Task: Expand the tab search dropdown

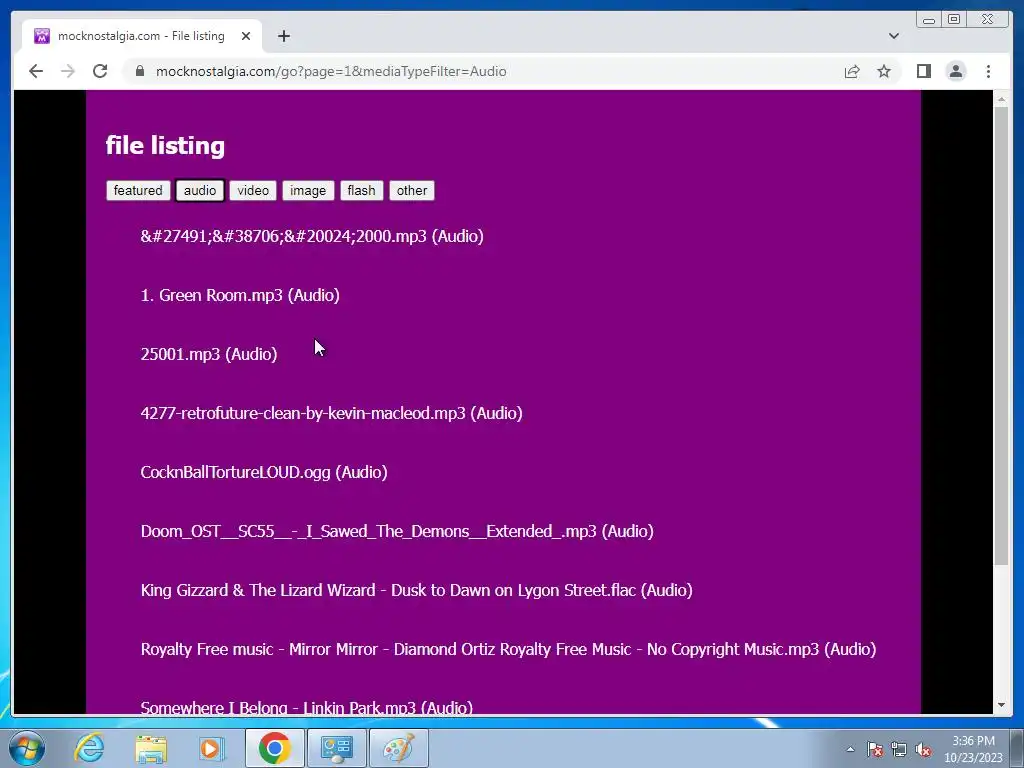Action: (893, 36)
